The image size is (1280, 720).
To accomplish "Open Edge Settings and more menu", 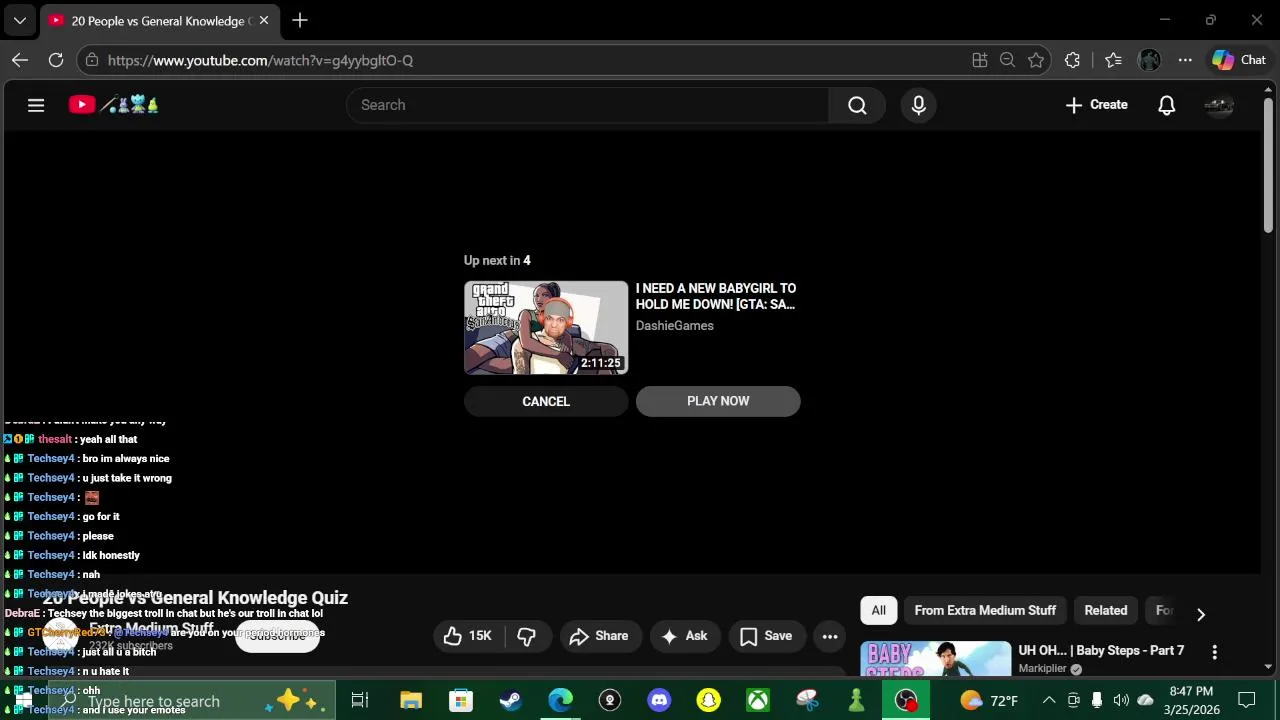I will coord(1185,60).
